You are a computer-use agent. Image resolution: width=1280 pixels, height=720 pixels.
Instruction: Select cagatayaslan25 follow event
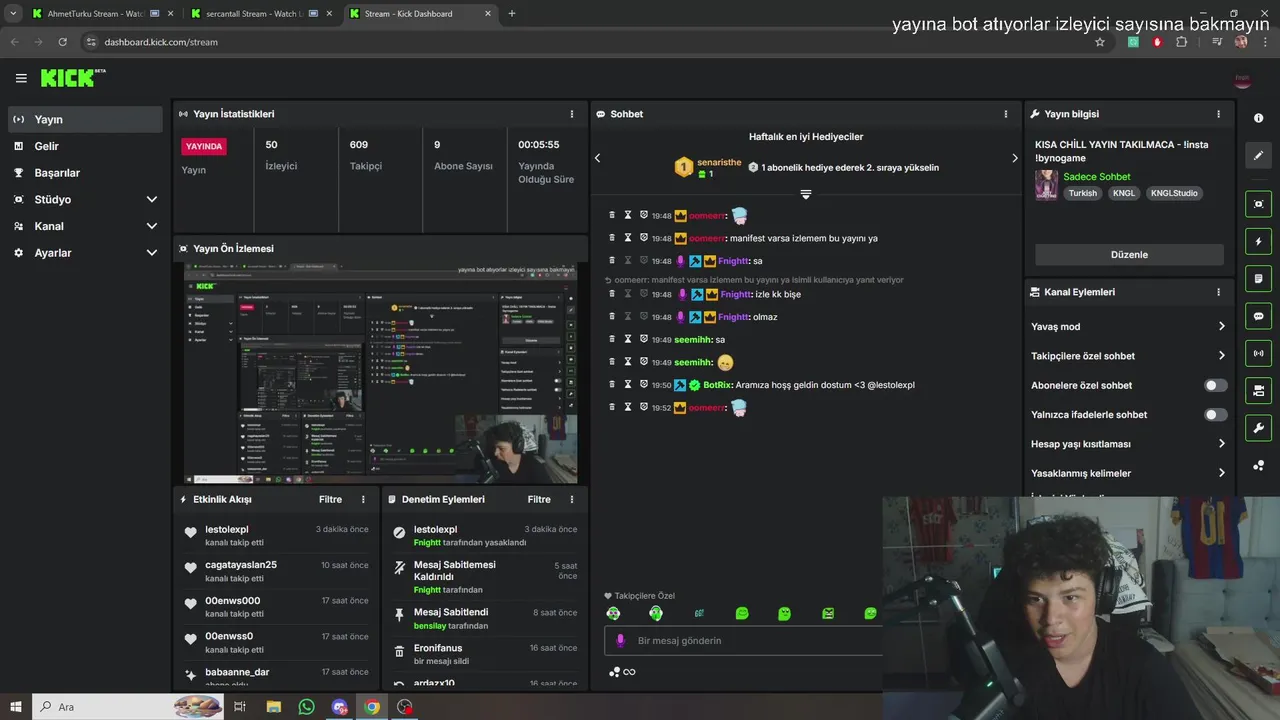277,571
